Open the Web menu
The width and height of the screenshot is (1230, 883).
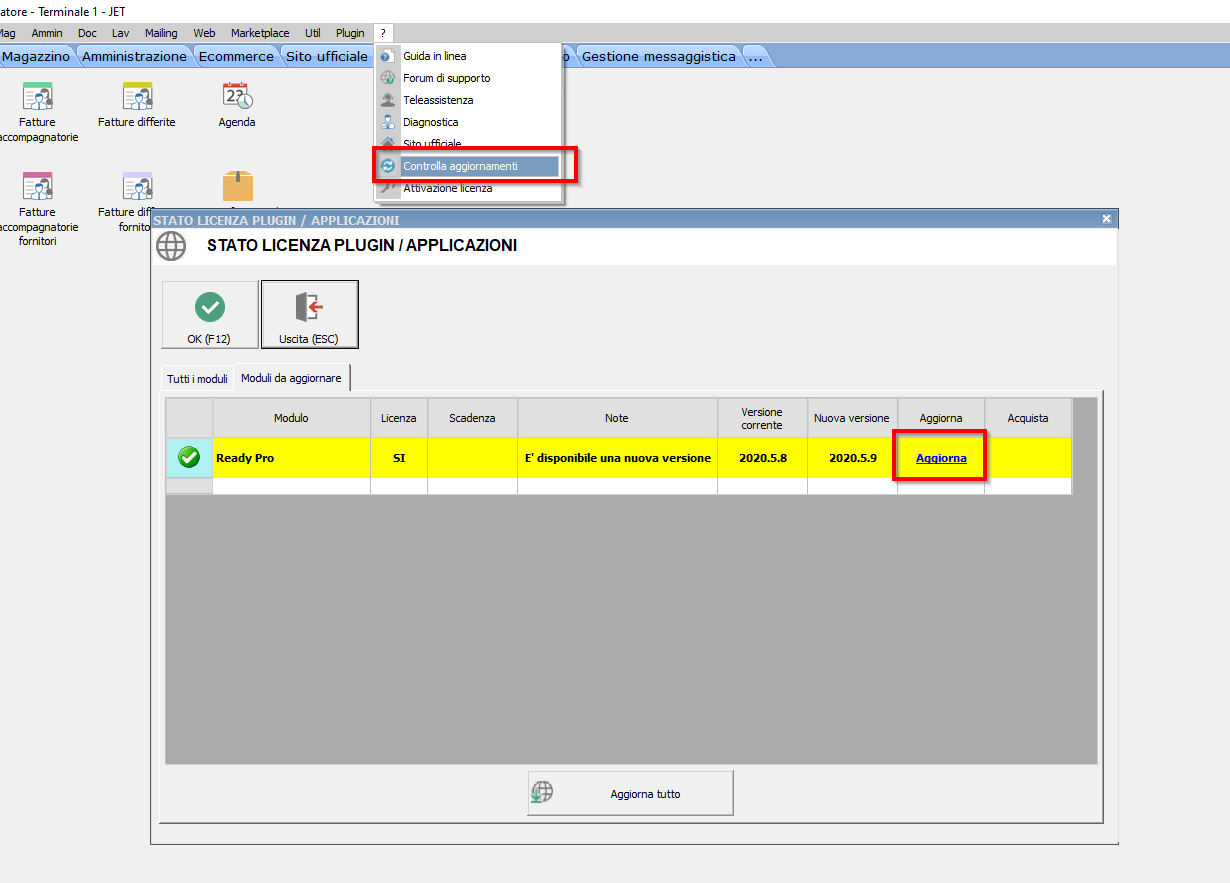point(204,33)
